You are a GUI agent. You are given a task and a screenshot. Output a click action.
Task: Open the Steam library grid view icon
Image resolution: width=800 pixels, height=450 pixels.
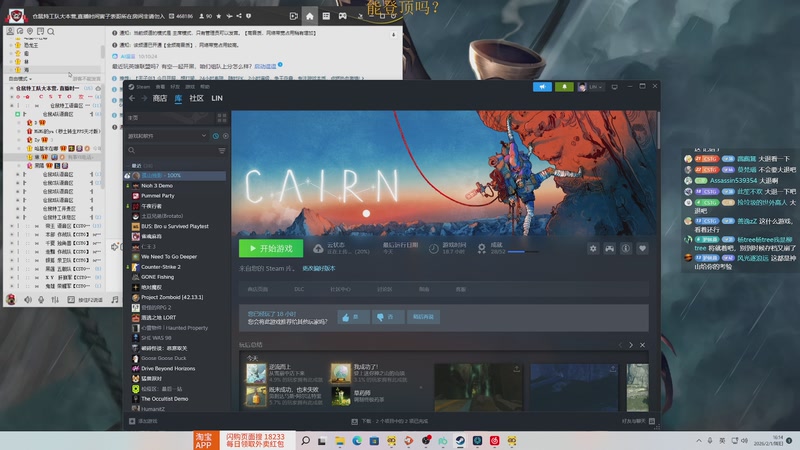point(221,118)
